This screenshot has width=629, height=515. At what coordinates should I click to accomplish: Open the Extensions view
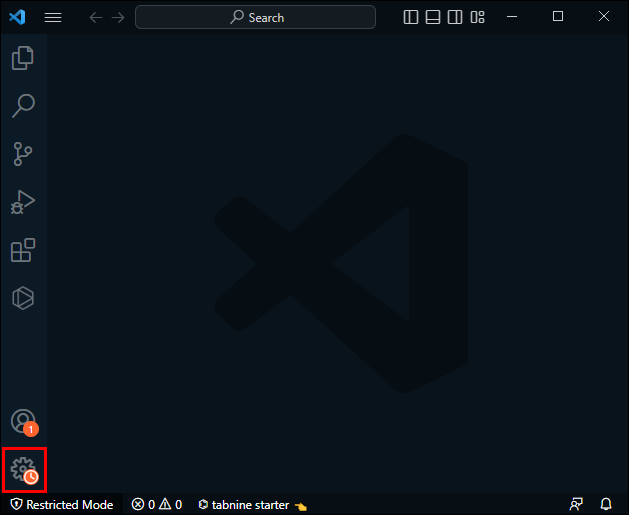23,250
